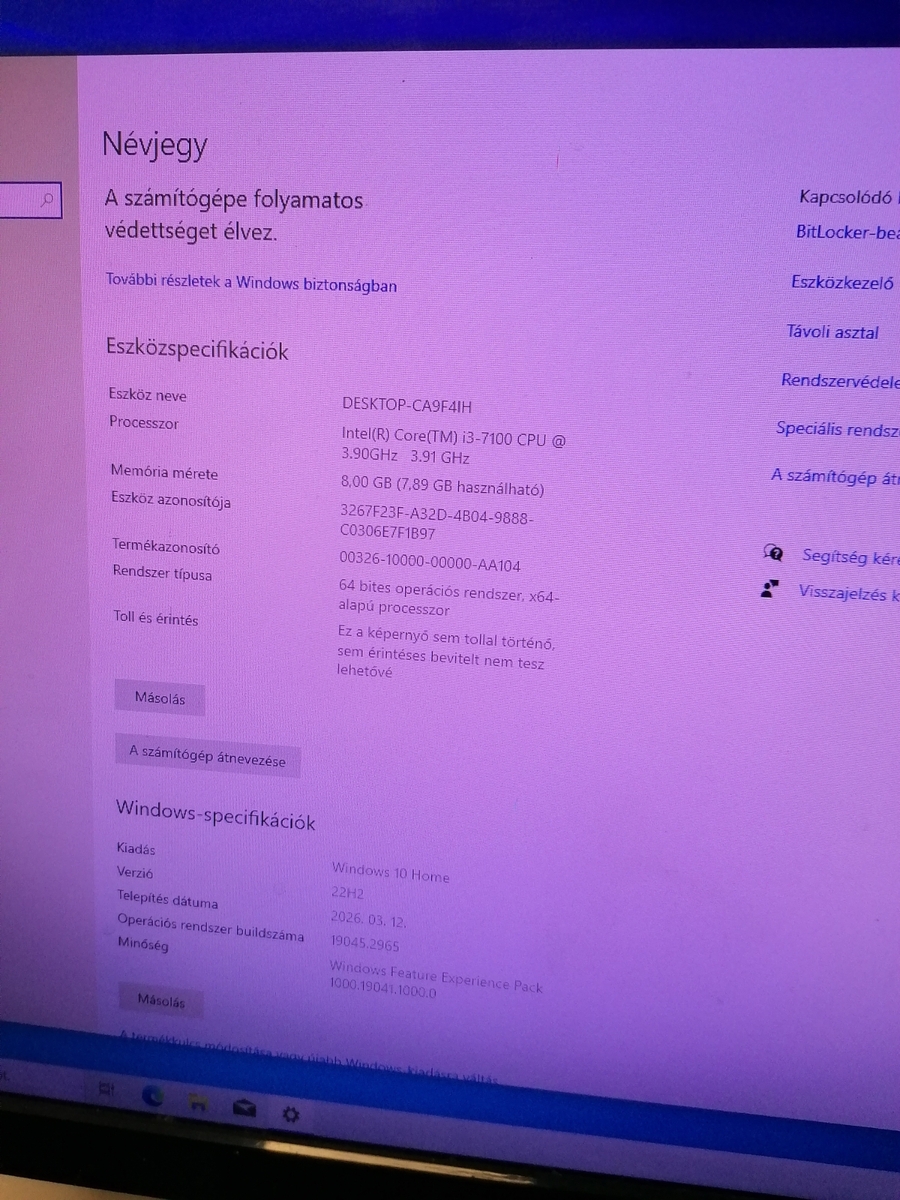Click the Névjegy page heading

pyautogui.click(x=155, y=145)
